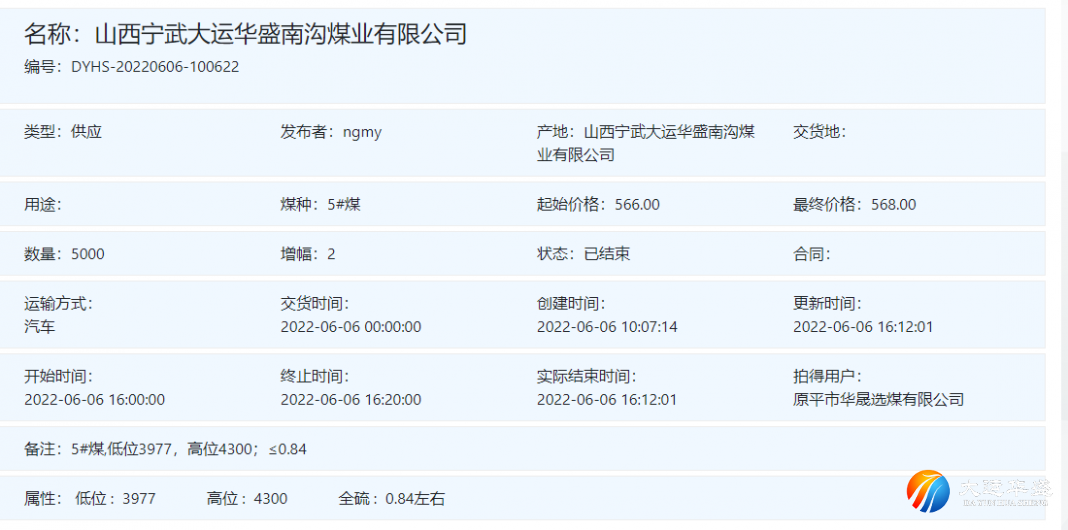Viewport: 1068px width, 530px height.
Task: Click the transport method value 汽车
Action: [x=40, y=327]
